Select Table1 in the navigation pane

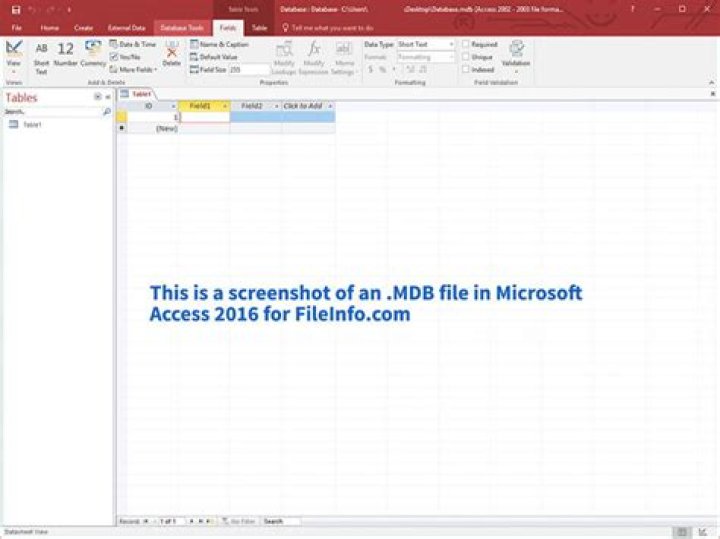point(32,125)
